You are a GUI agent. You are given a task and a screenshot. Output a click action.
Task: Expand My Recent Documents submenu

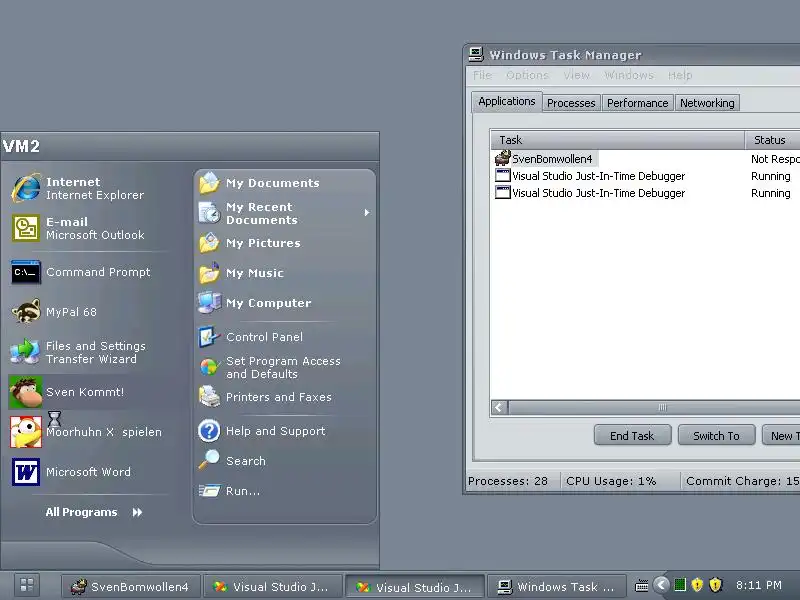(367, 213)
